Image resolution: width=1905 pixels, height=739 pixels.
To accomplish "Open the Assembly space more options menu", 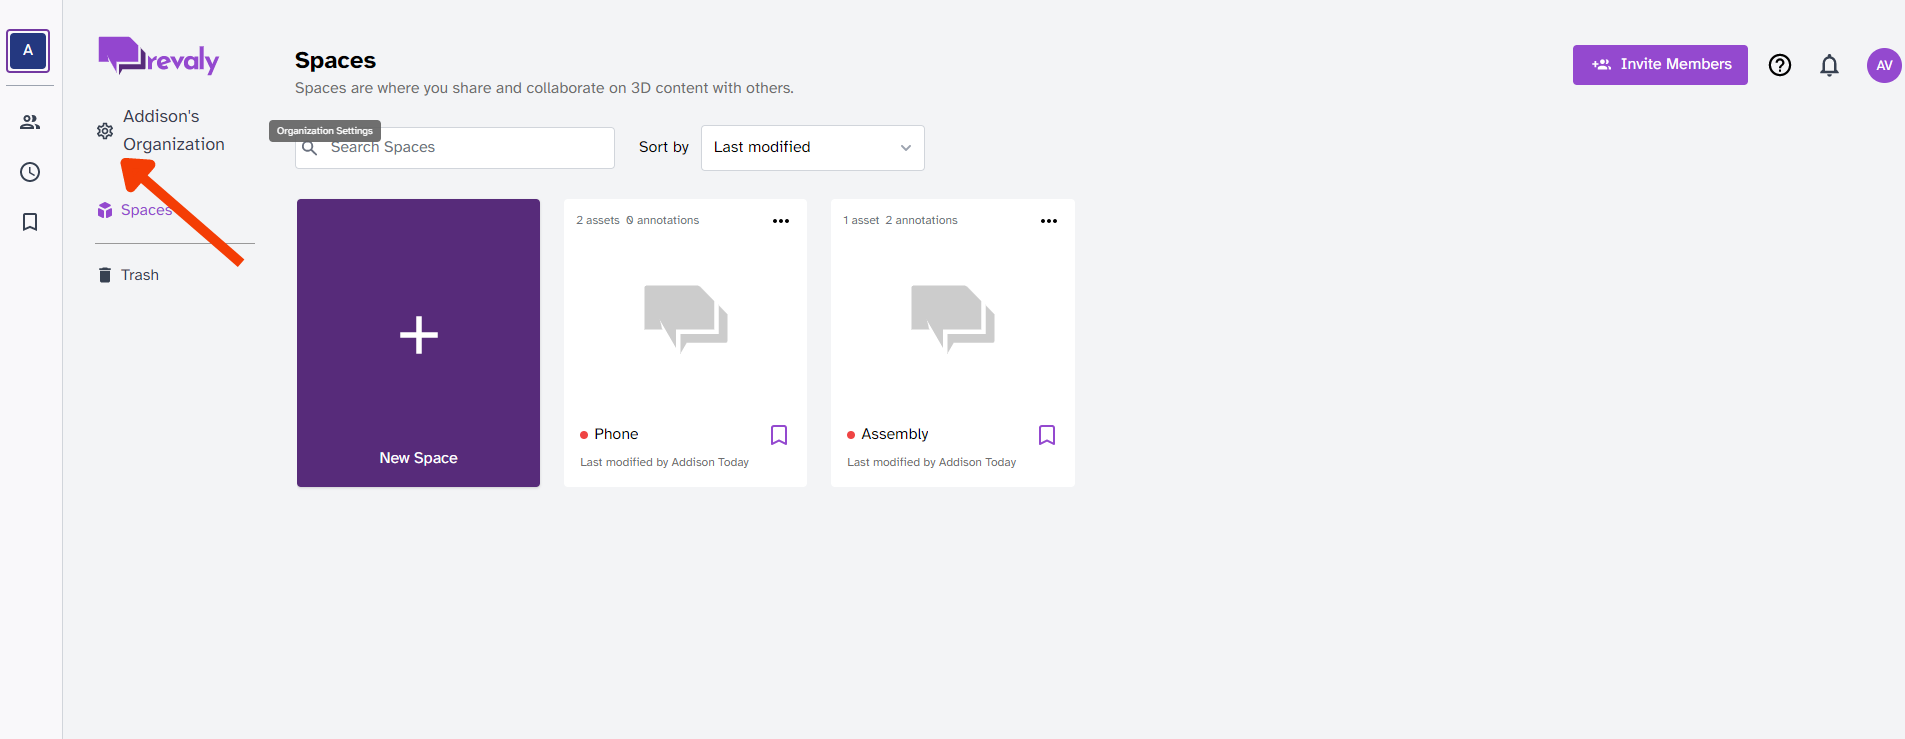I will (x=1049, y=221).
